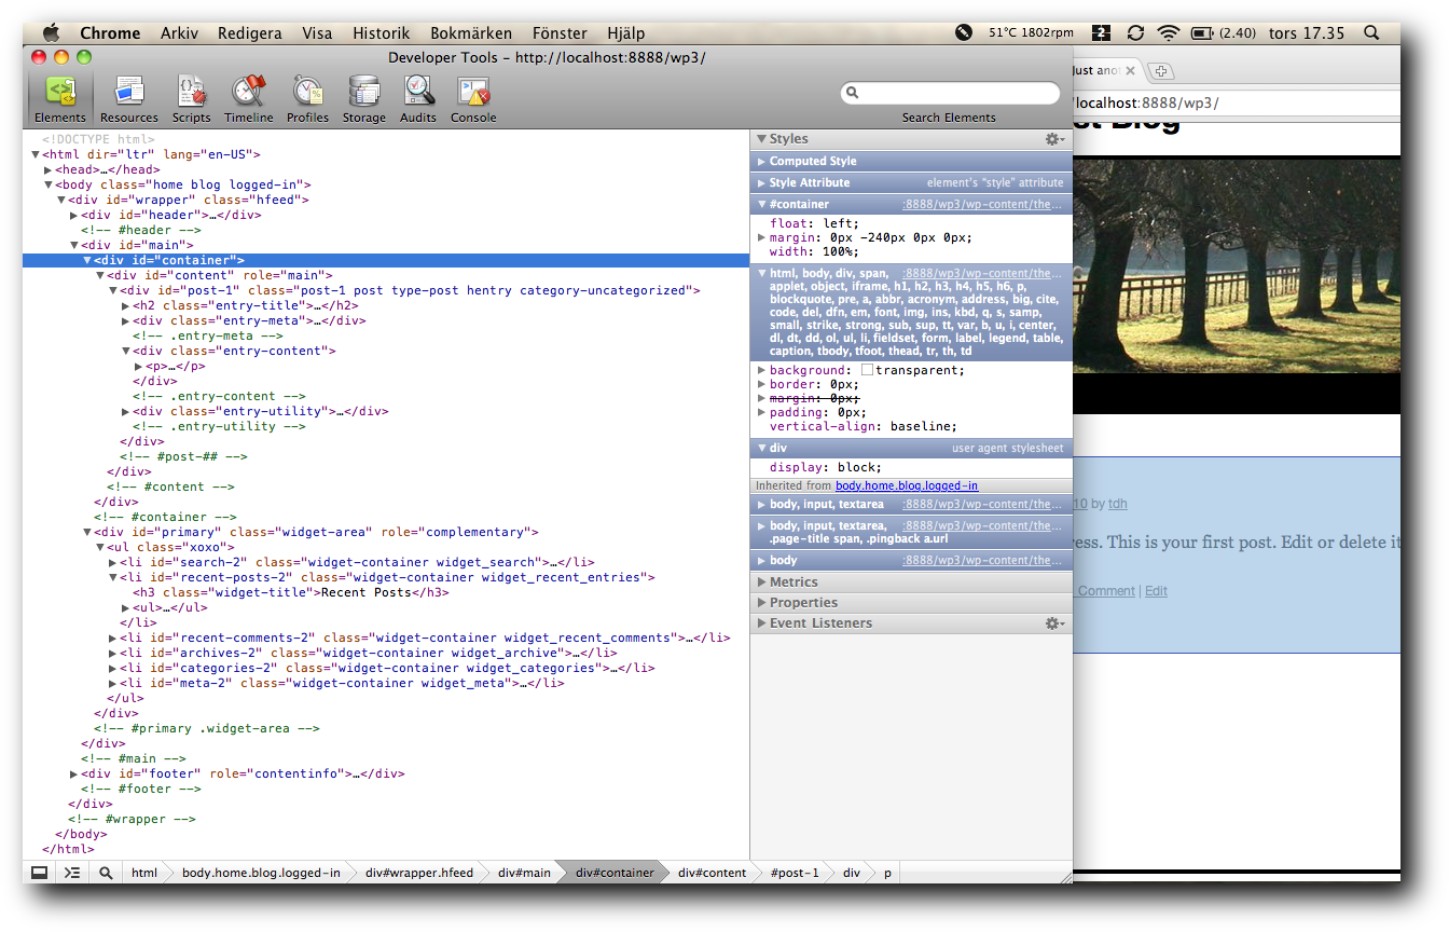Viewport: 1449px width, 932px height.
Task: Open the Hjälp menu
Action: pos(626,33)
